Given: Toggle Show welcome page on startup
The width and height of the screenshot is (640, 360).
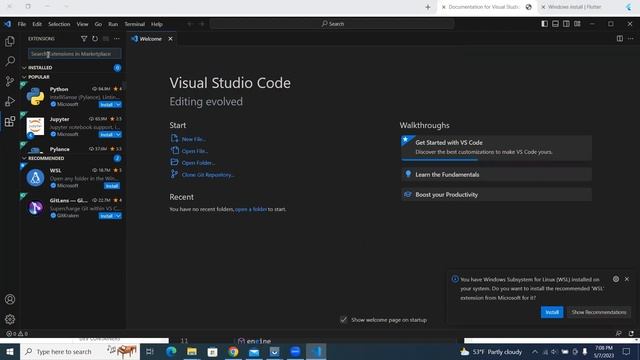Looking at the screenshot, I should [344, 320].
